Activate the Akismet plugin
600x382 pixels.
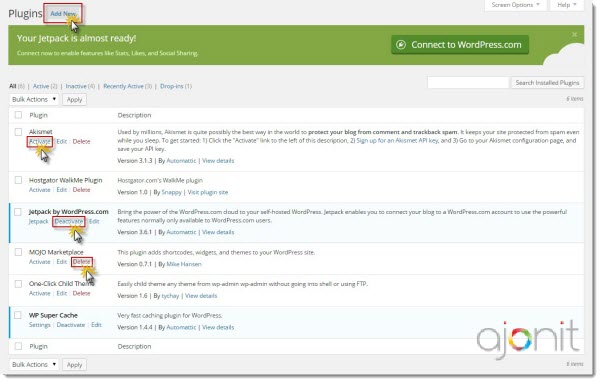(x=40, y=142)
